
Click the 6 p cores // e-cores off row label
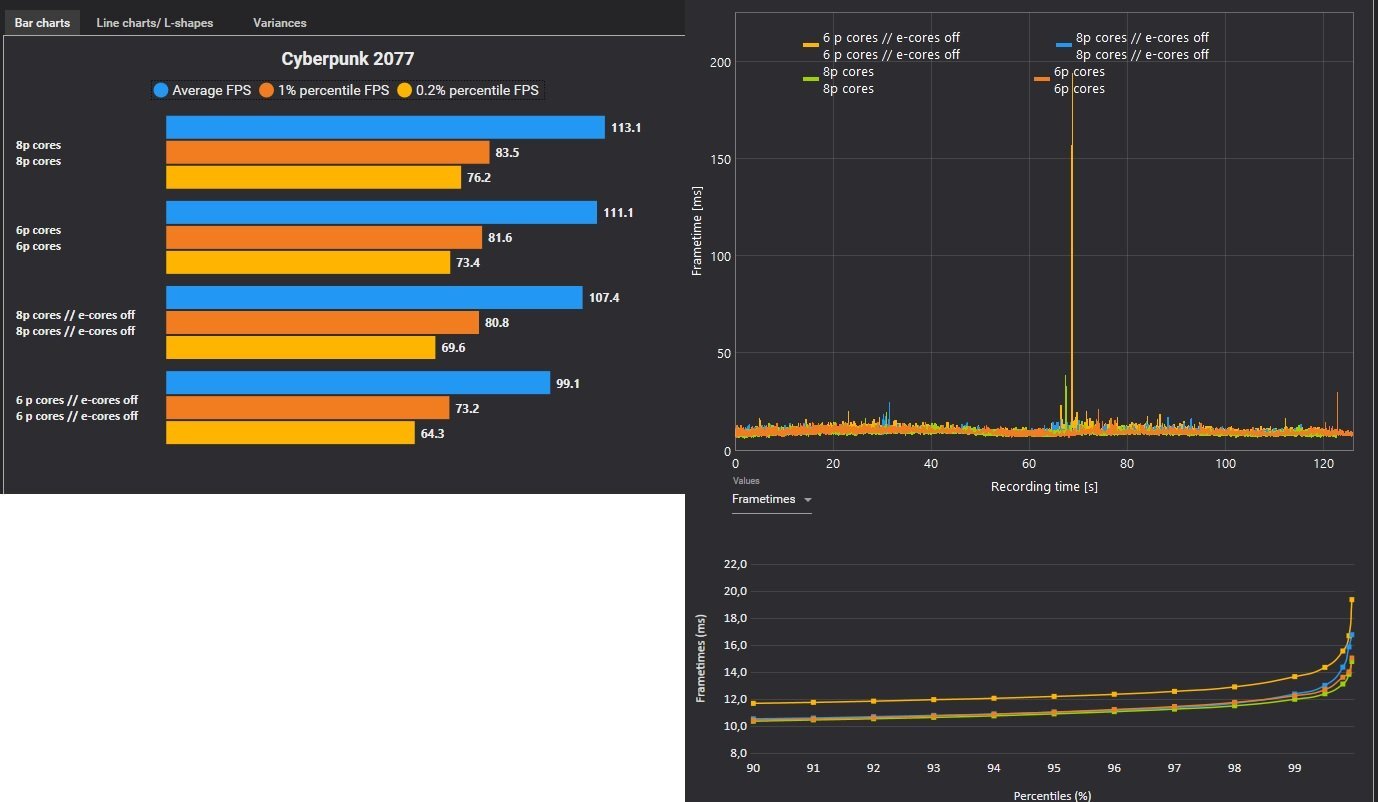click(77, 408)
